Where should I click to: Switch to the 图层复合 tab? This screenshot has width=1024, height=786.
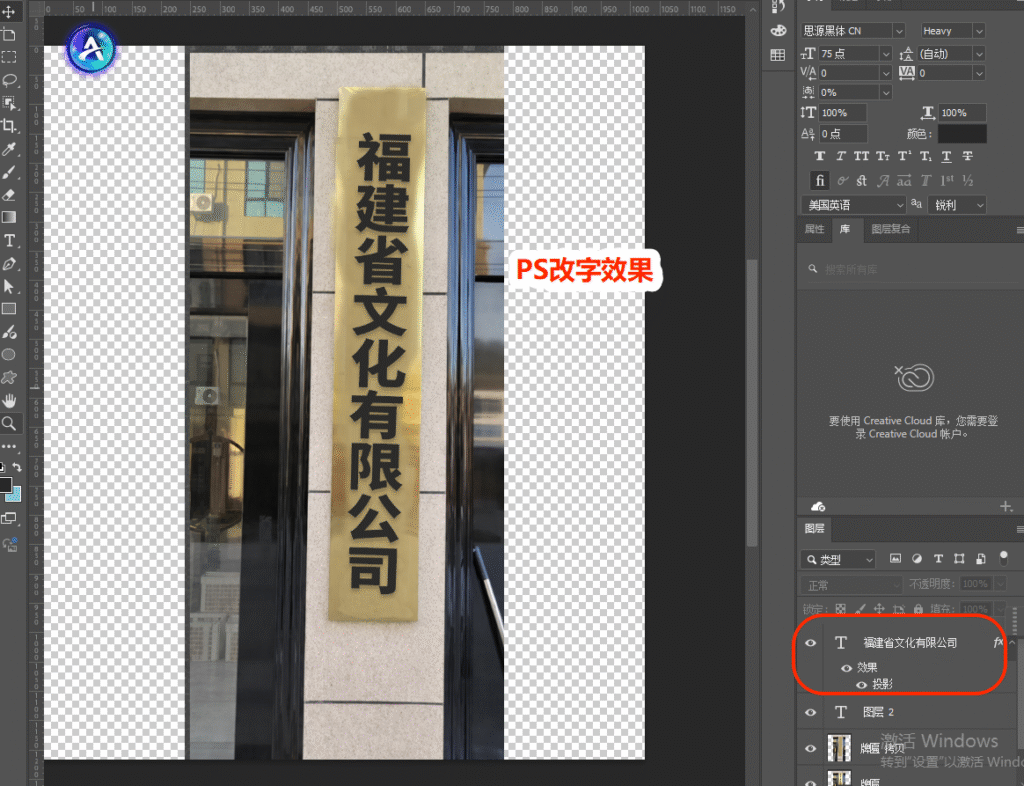pyautogui.click(x=890, y=229)
